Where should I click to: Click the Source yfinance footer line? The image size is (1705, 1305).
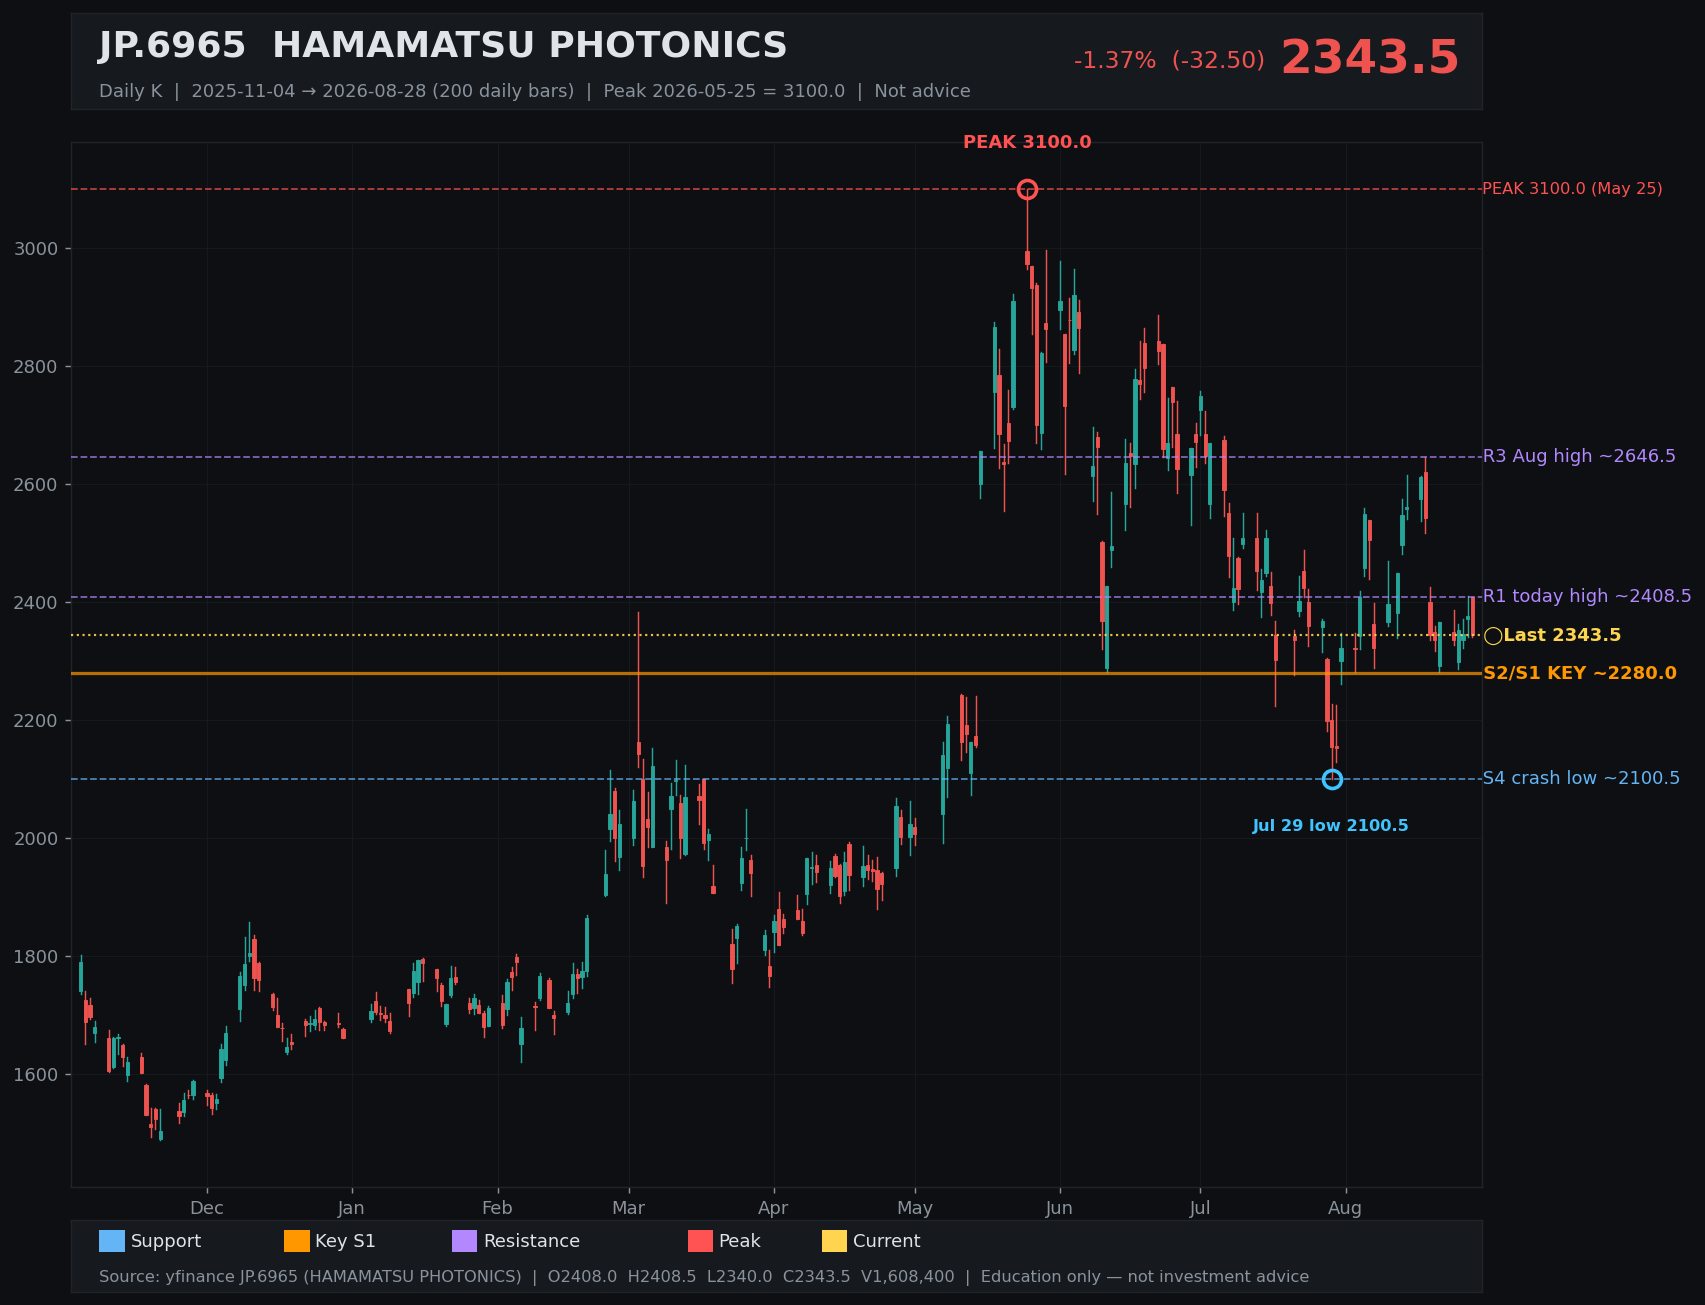(x=704, y=1277)
